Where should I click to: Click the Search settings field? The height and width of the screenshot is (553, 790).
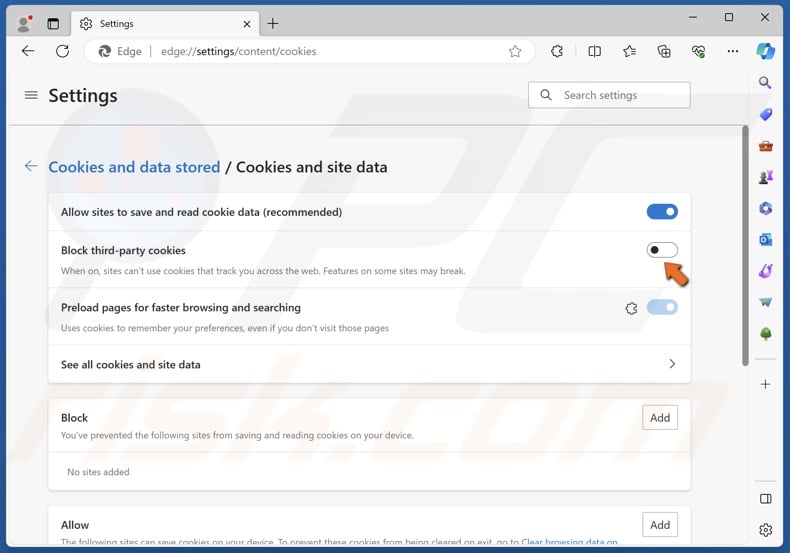point(609,95)
